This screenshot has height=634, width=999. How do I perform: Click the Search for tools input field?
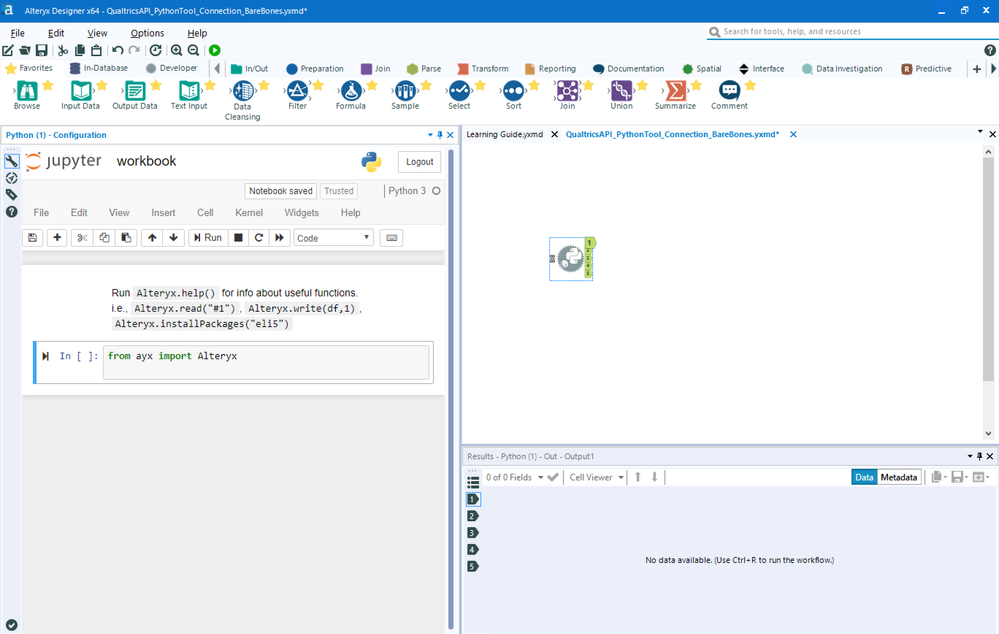click(x=853, y=31)
